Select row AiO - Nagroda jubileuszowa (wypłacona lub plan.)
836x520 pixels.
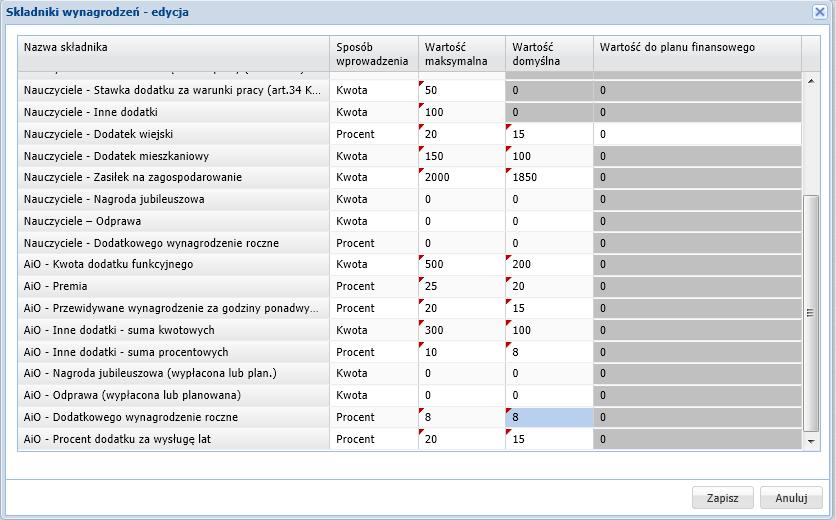pos(409,373)
